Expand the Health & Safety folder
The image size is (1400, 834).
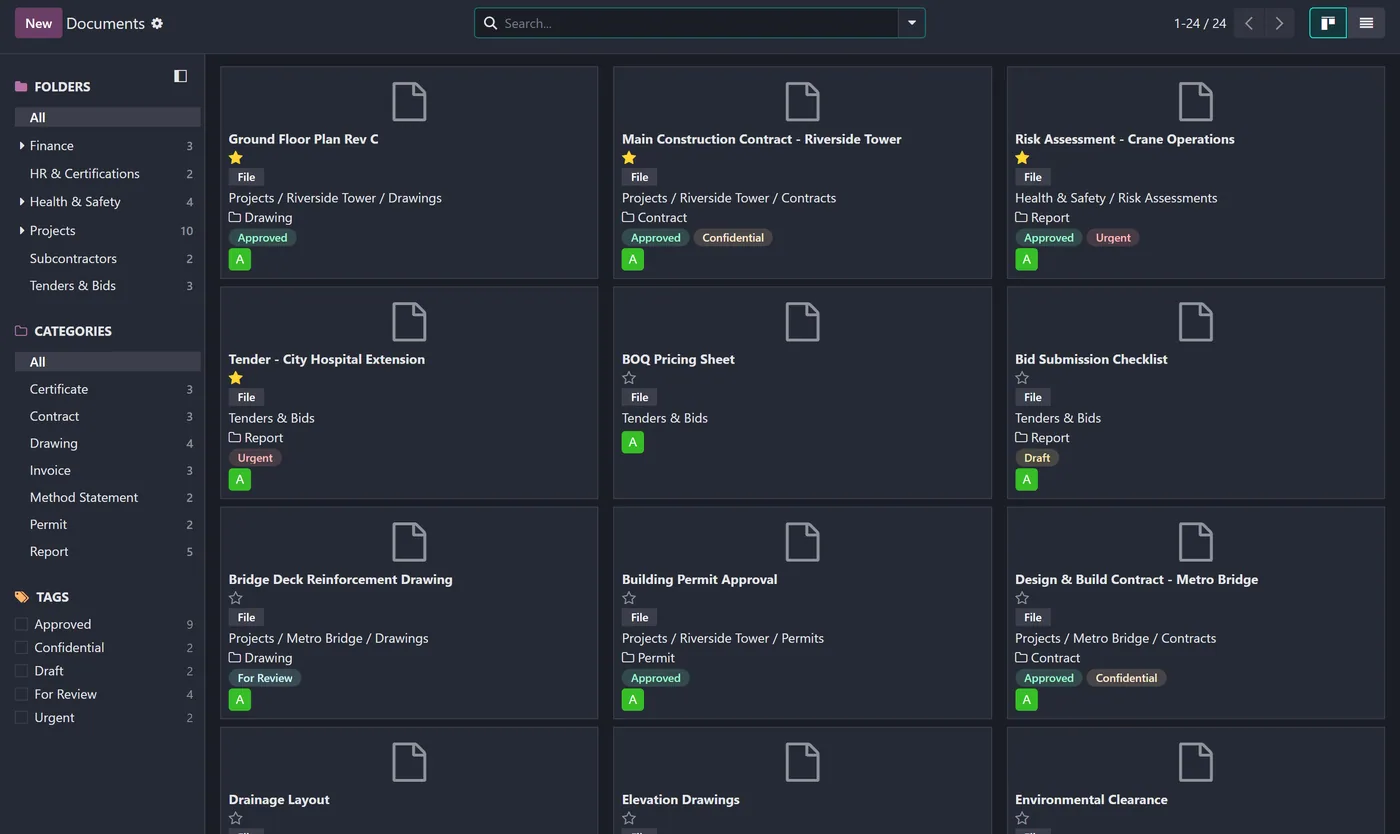tap(22, 202)
